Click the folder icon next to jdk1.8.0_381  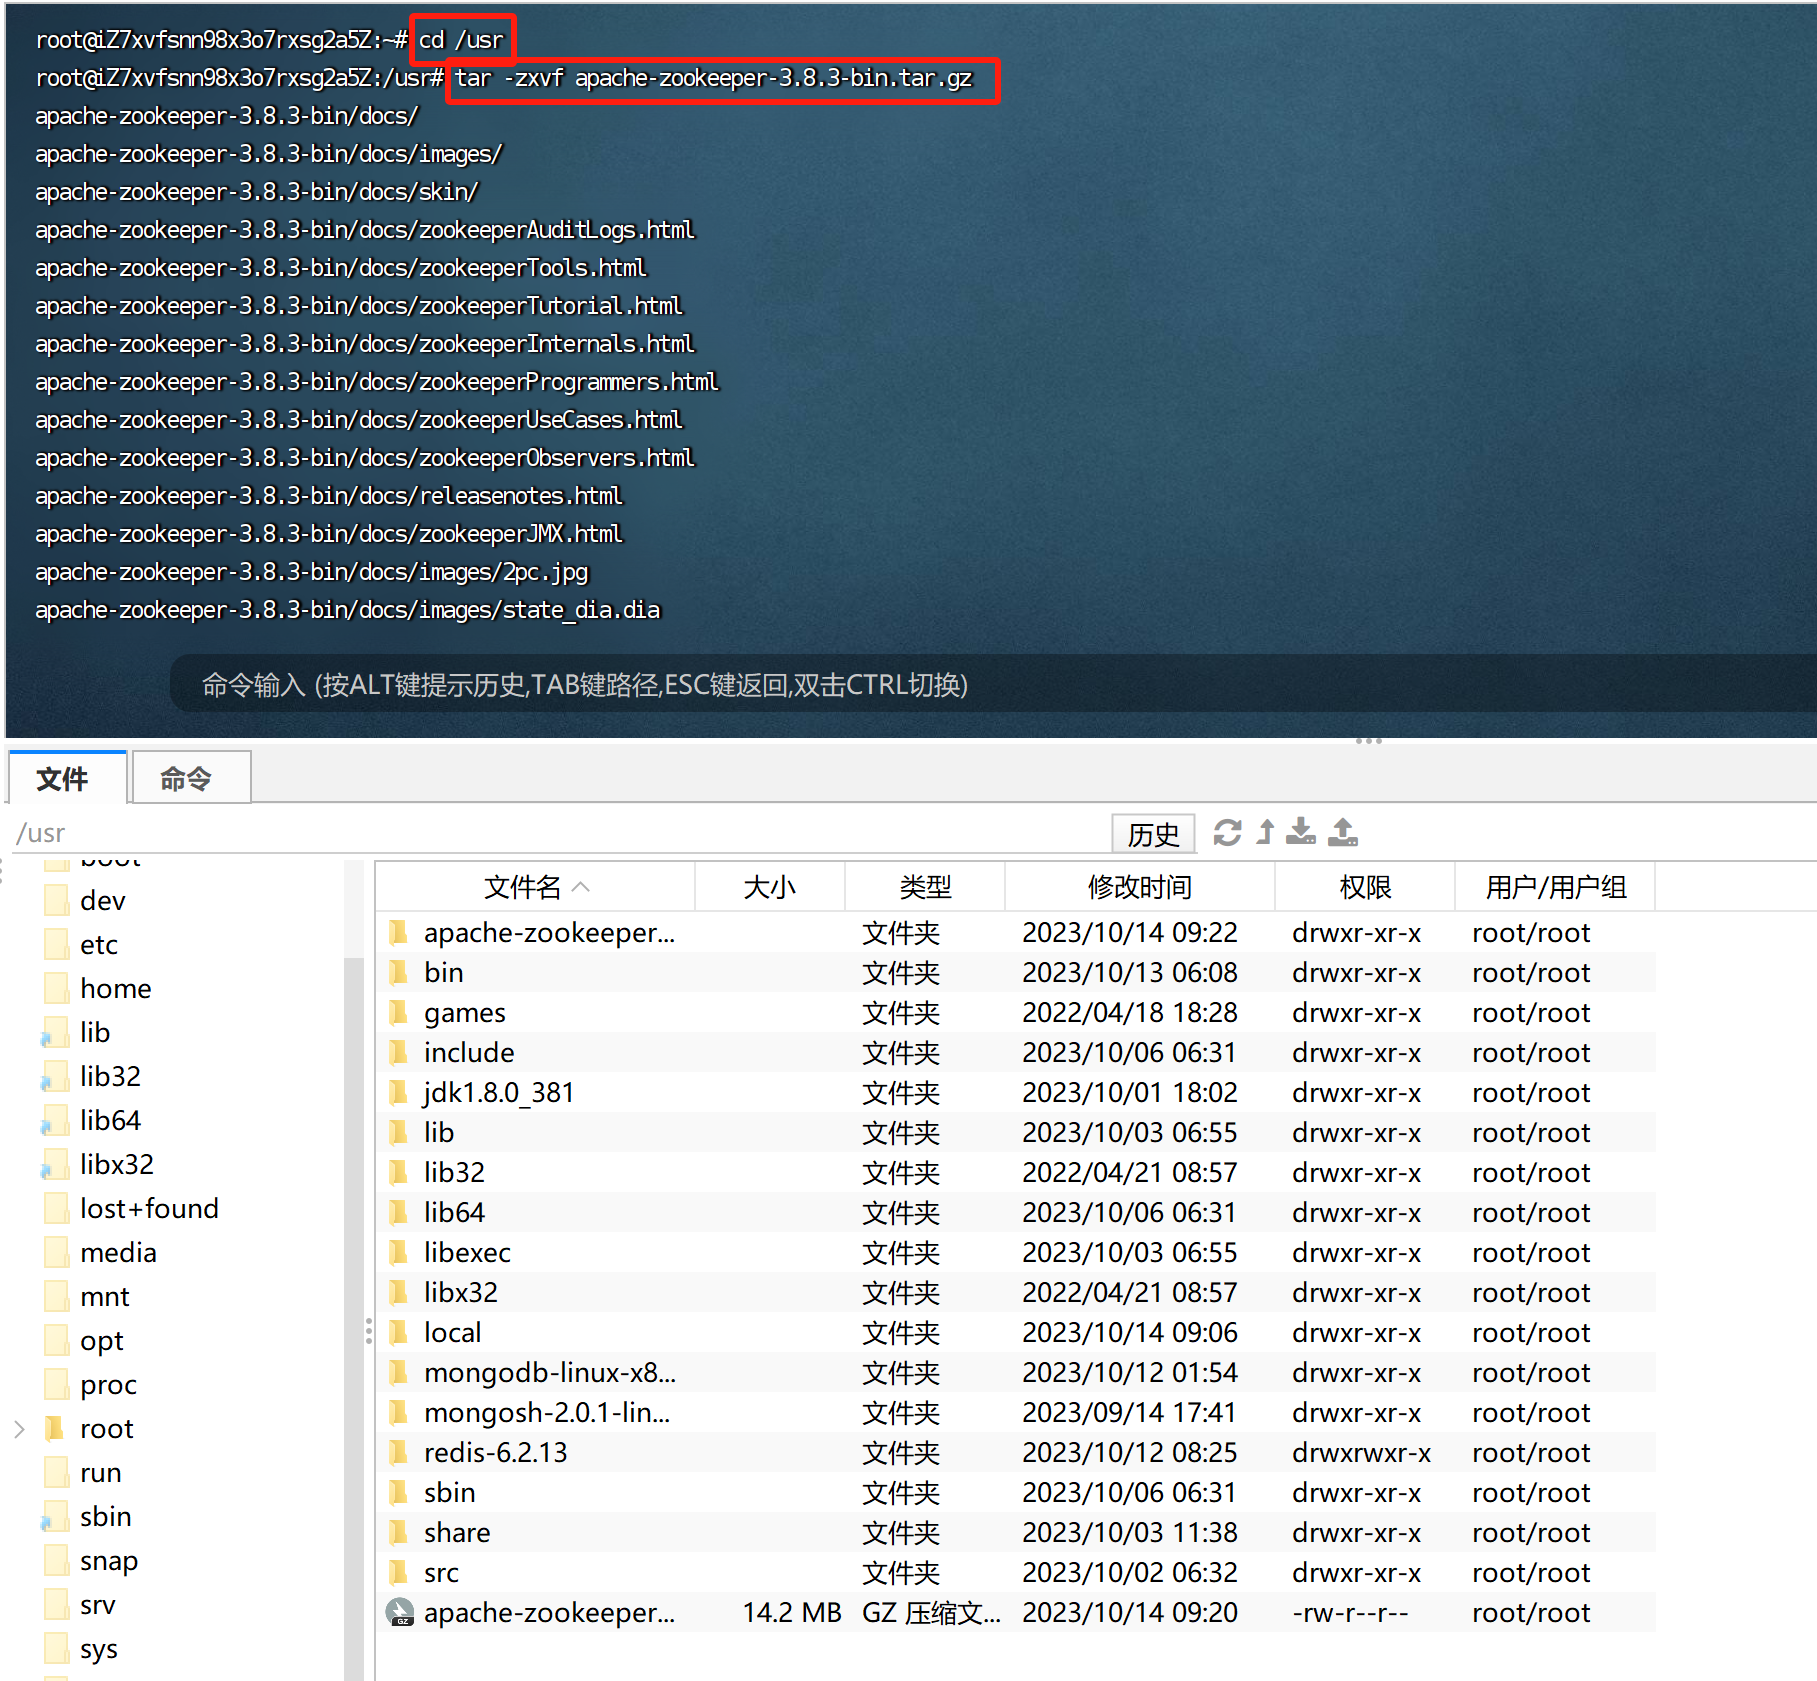[x=399, y=1092]
